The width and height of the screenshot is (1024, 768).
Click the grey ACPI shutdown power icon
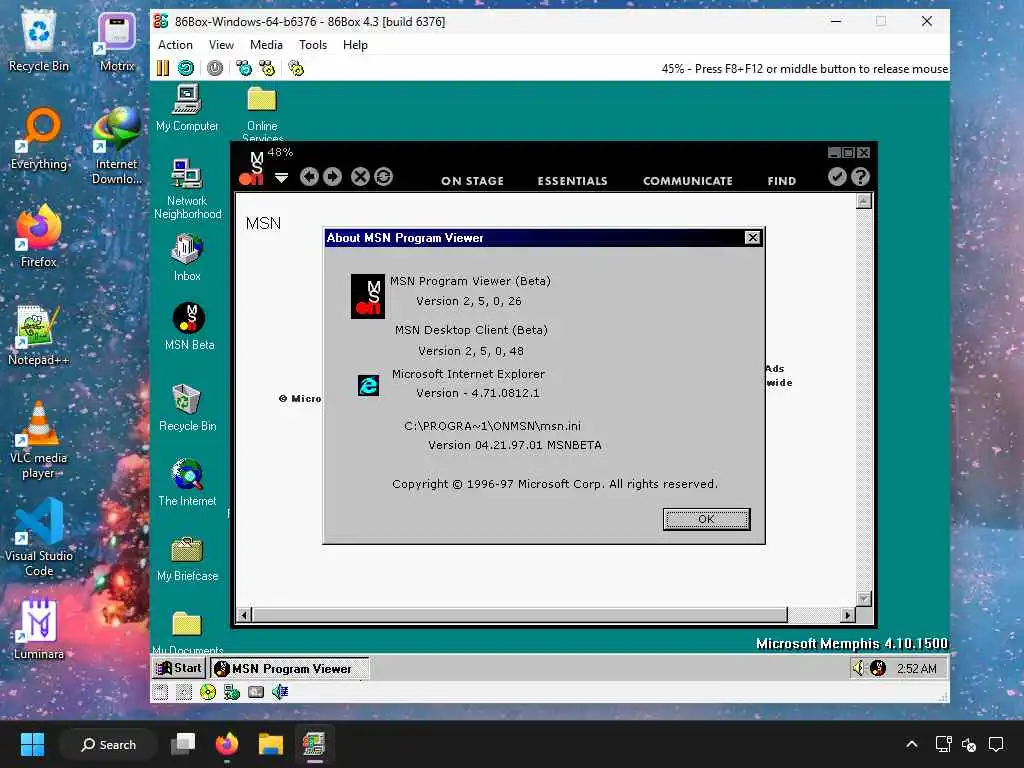pos(215,68)
